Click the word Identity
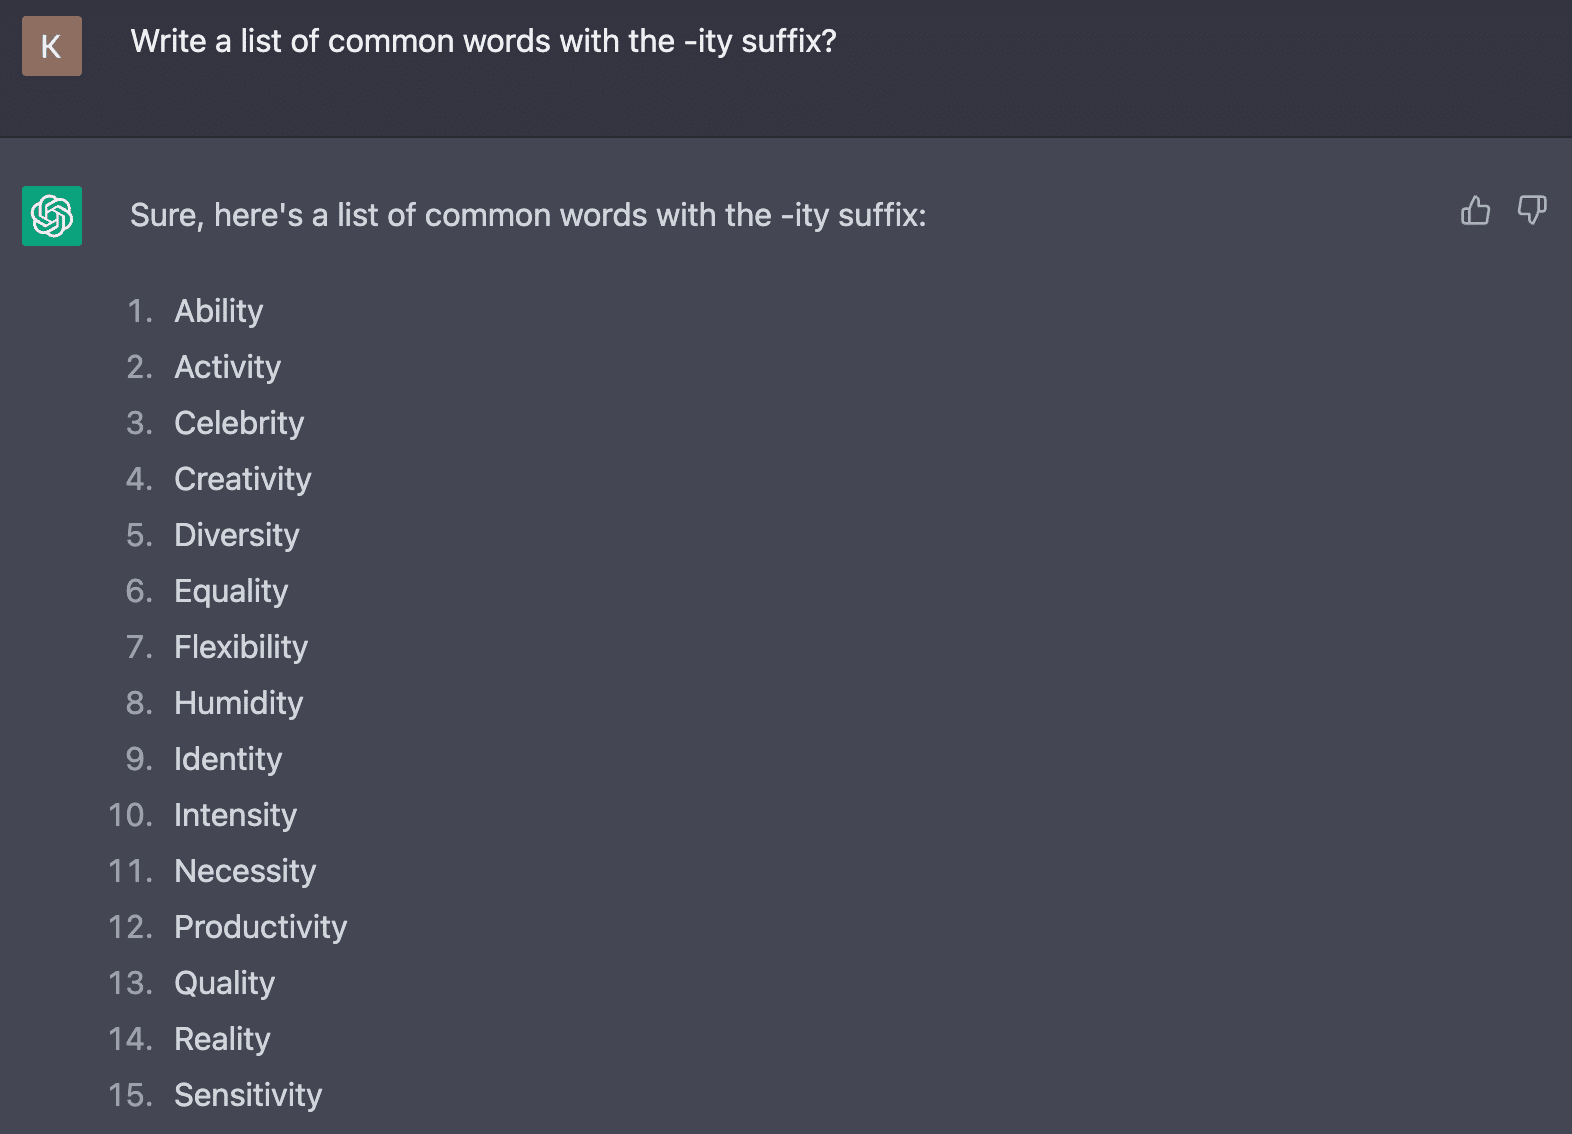This screenshot has height=1134, width=1572. 228,759
